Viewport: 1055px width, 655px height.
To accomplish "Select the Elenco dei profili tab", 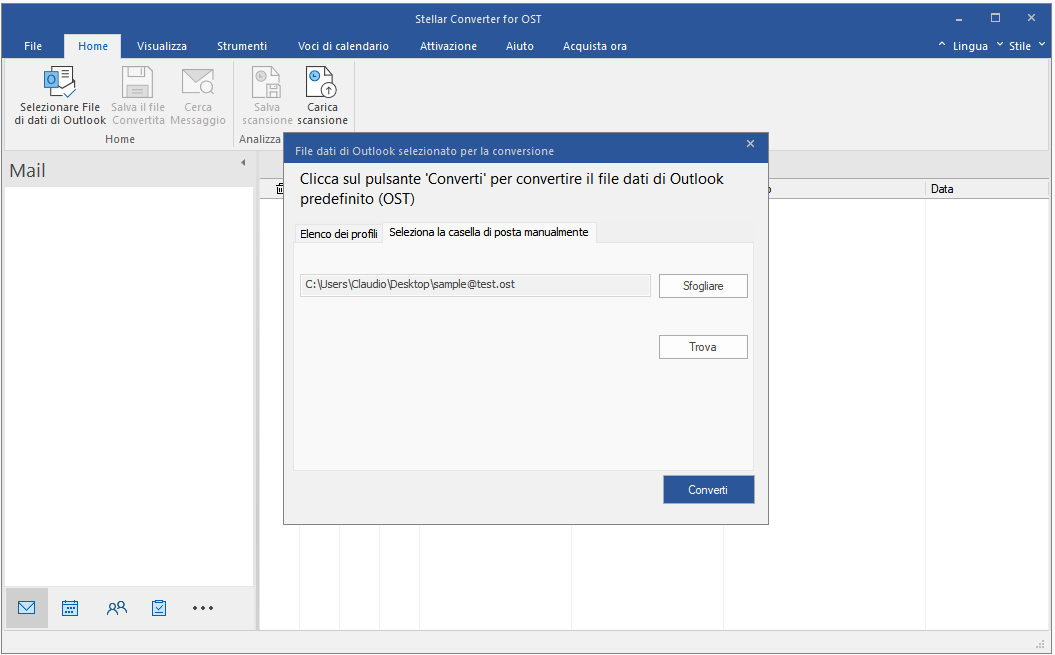I will coord(339,234).
